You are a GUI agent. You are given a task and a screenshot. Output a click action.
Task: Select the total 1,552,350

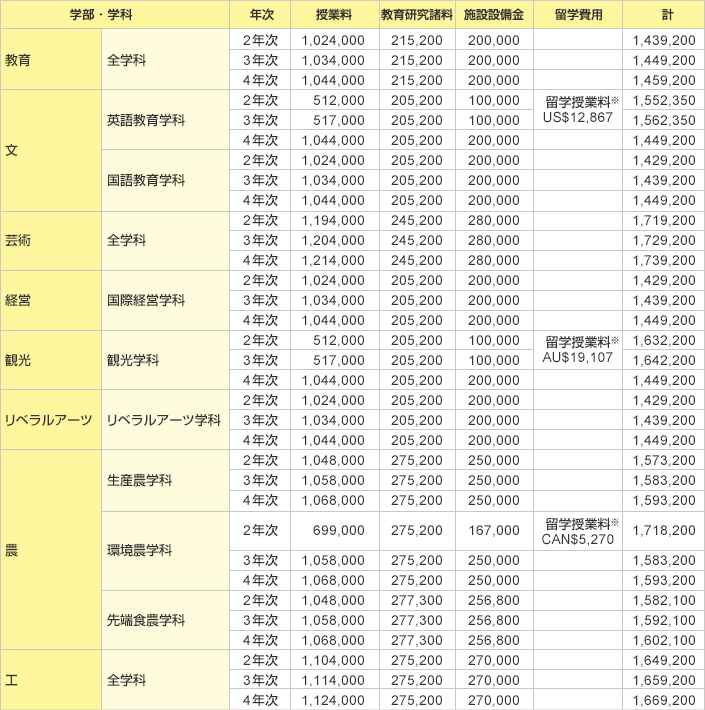click(663, 100)
